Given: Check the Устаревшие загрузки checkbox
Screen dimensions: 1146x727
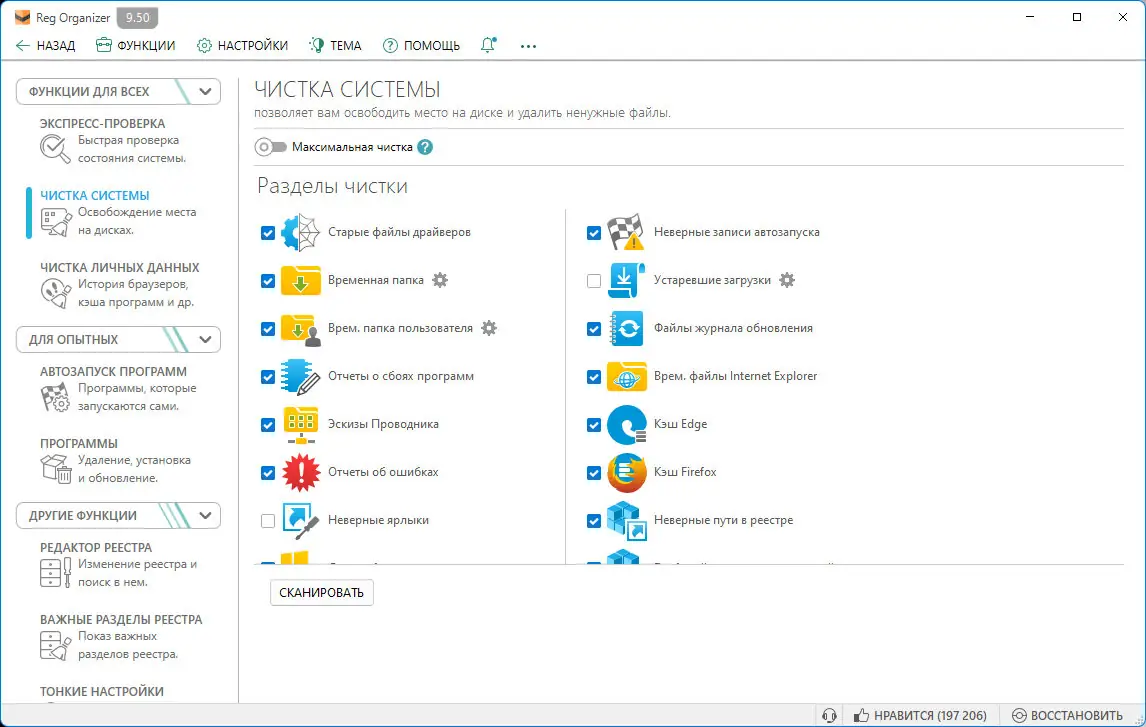Looking at the screenshot, I should [x=593, y=281].
